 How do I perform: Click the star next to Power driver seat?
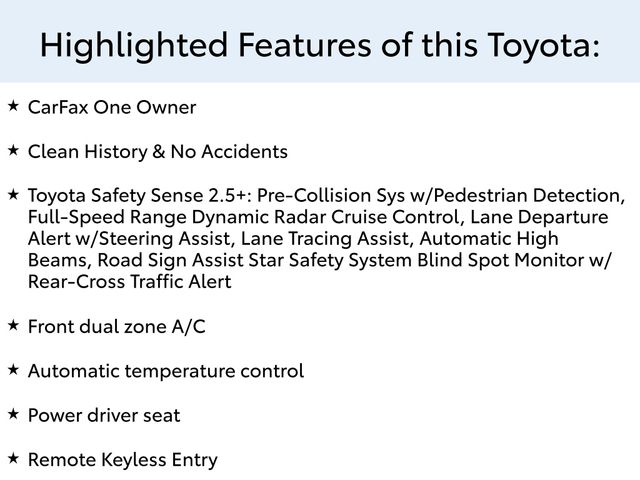click(x=13, y=414)
